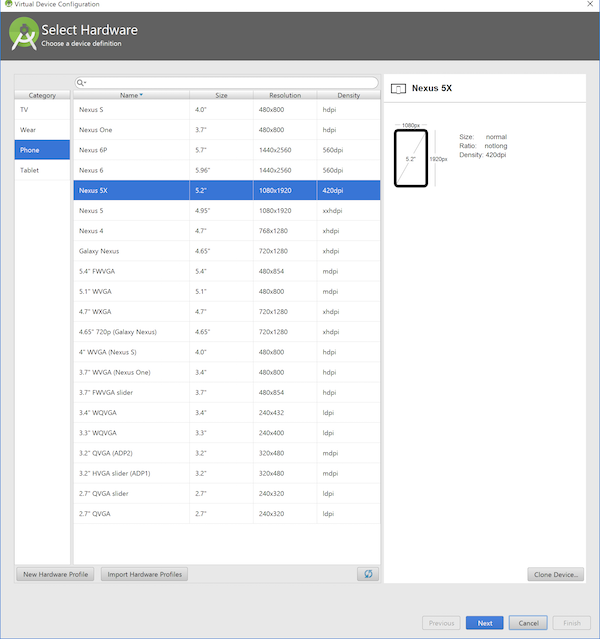Click the Cancel button

point(528,623)
